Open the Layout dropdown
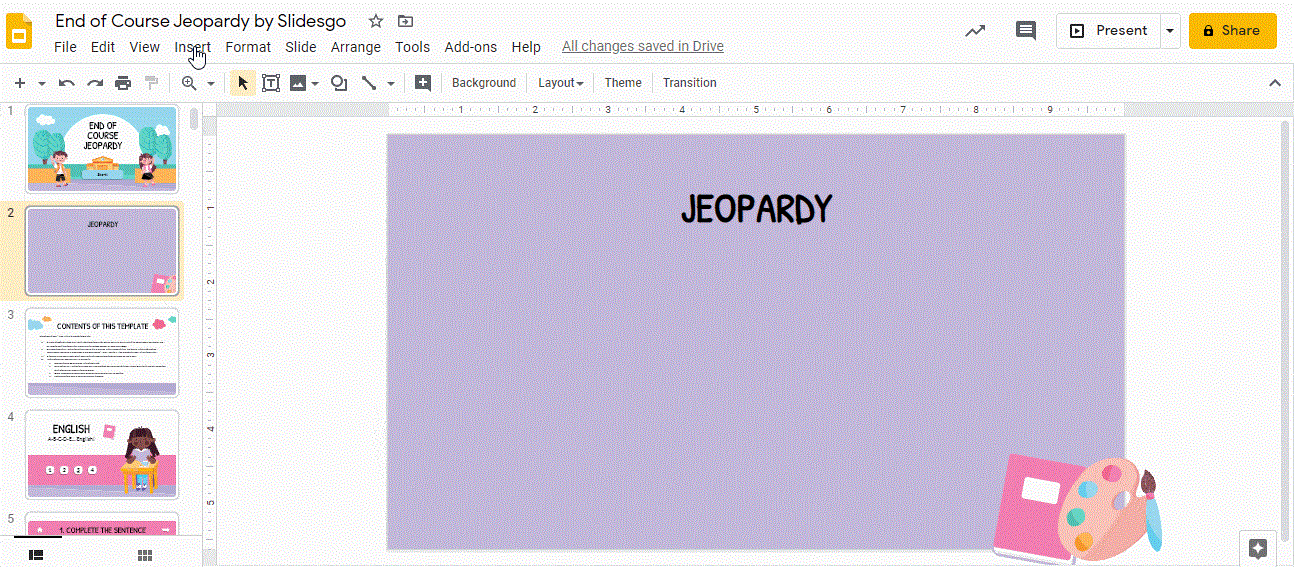 click(560, 83)
